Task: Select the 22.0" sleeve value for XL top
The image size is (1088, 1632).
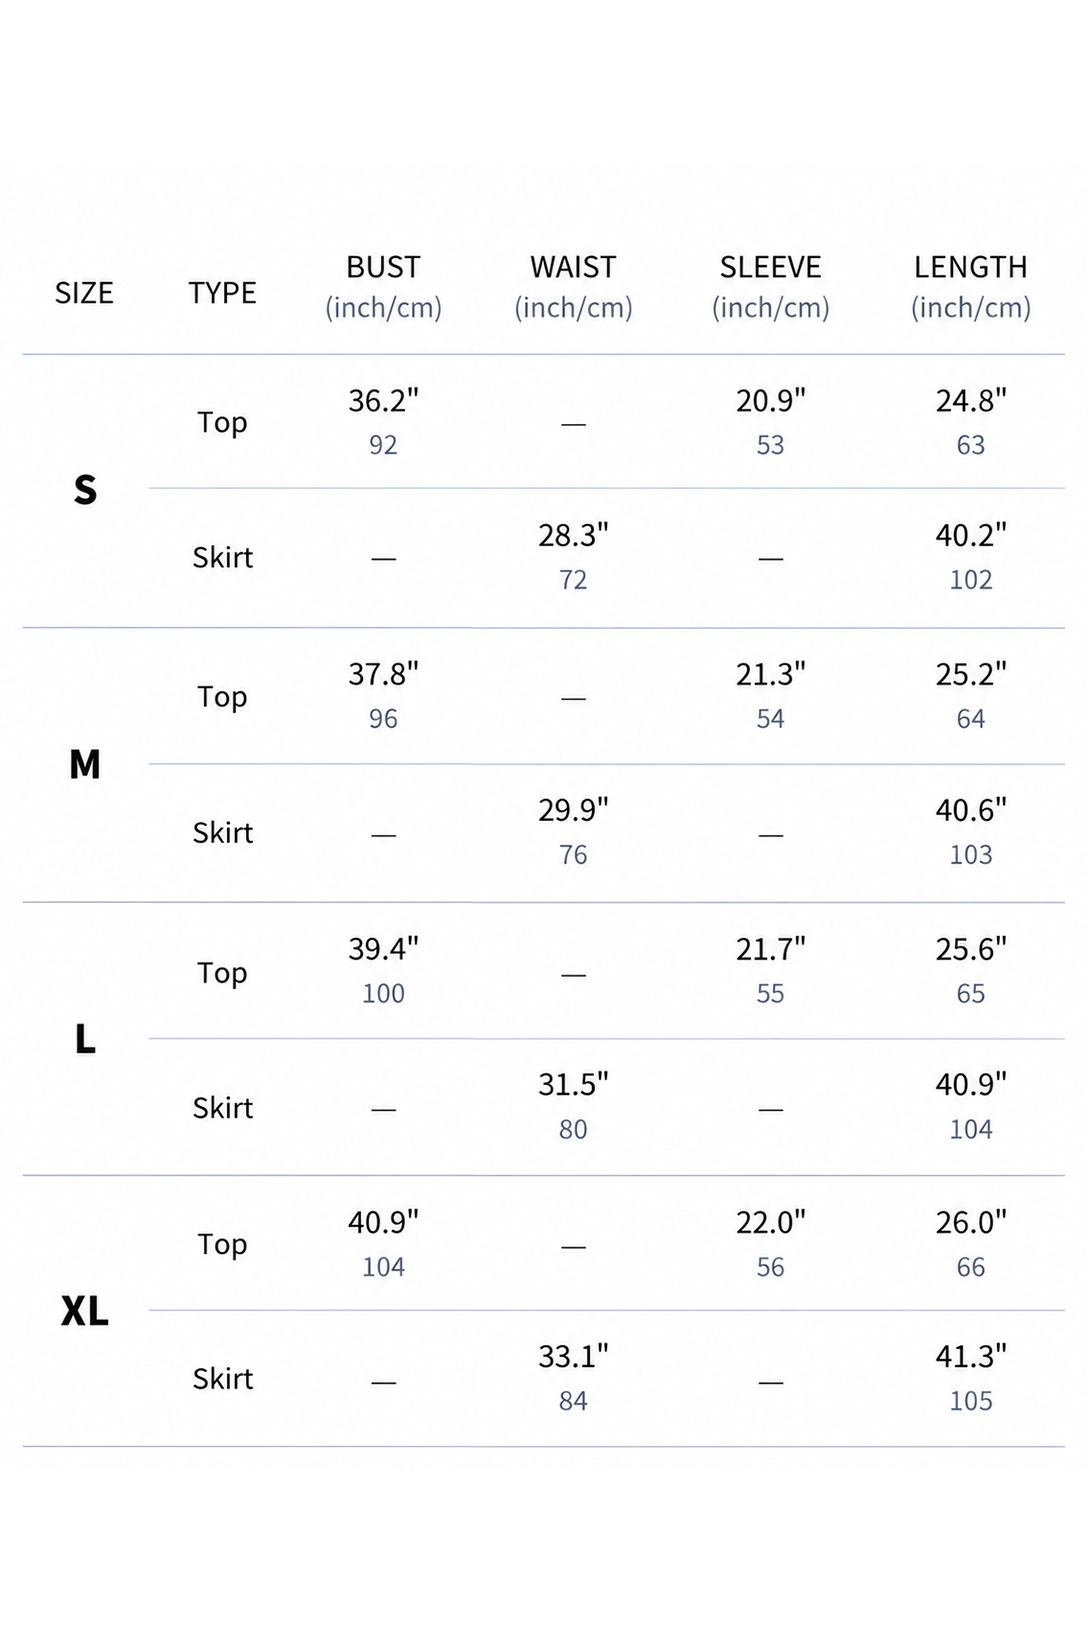Action: pyautogui.click(x=770, y=1222)
